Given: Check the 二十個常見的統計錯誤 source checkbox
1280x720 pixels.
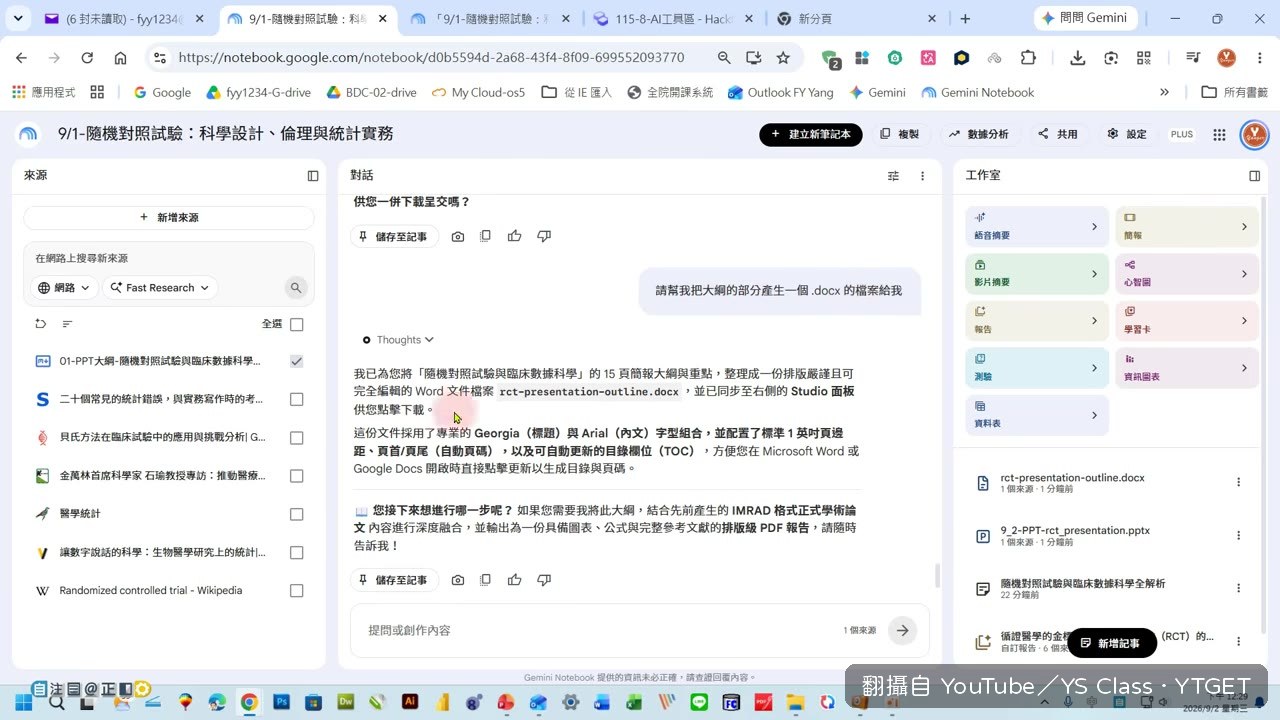Looking at the screenshot, I should pos(296,399).
